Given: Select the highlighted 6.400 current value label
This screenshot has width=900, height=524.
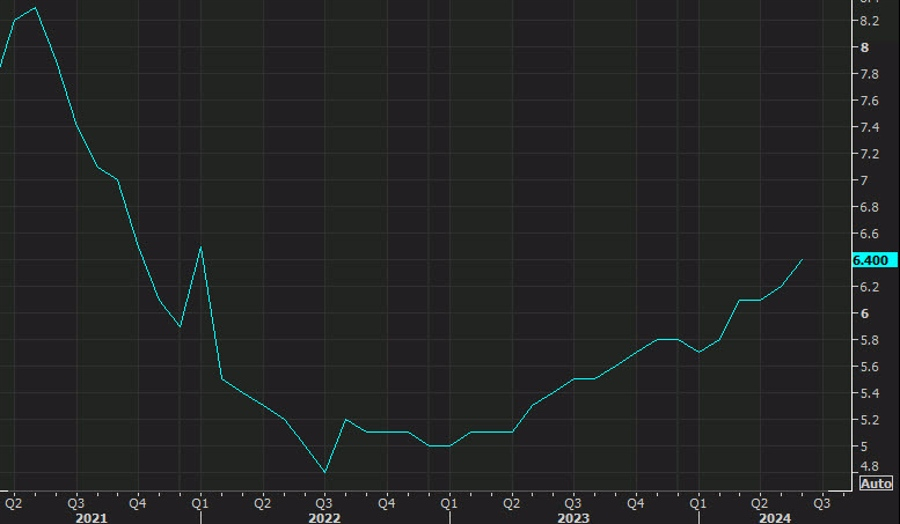Looking at the screenshot, I should [874, 260].
